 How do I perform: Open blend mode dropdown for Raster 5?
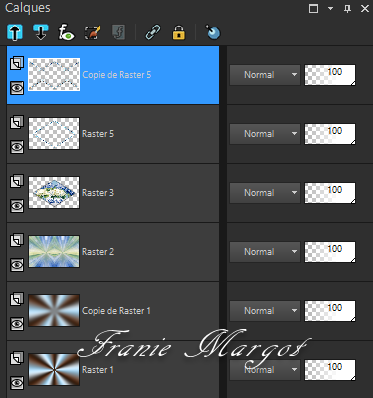pyautogui.click(x=265, y=134)
